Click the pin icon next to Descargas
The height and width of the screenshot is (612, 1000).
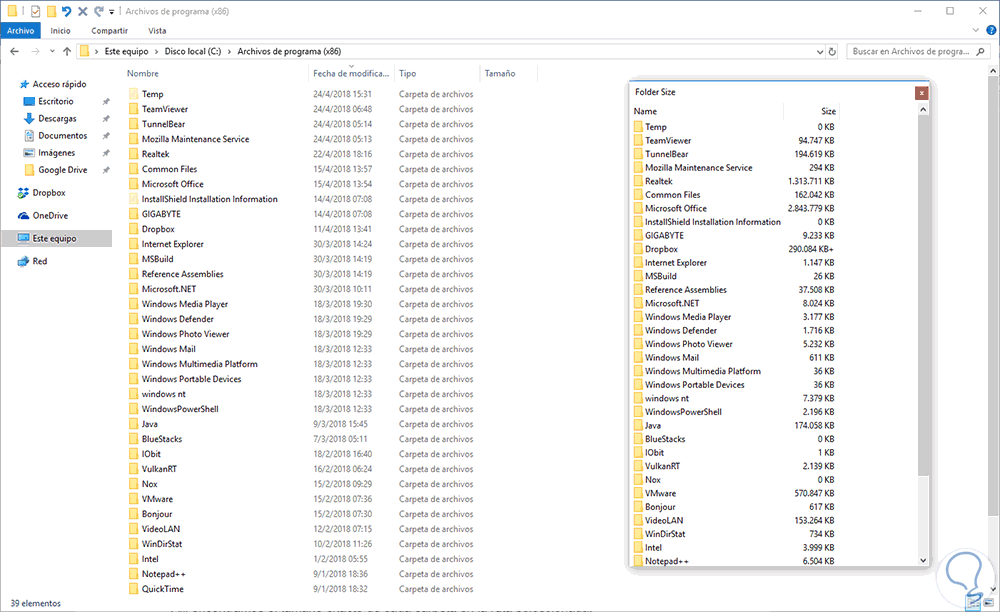(x=106, y=119)
